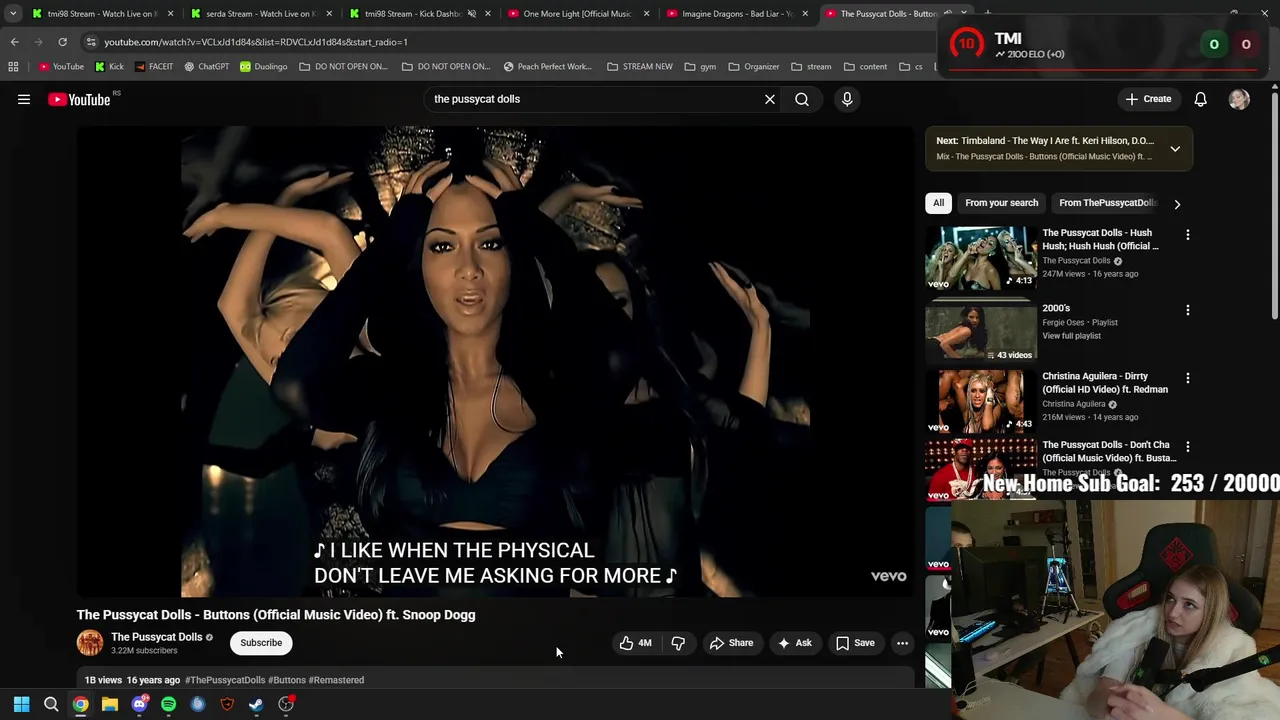Open the YouTube bookmark in bookmarks bar
This screenshot has height=720, width=1280.
coord(61,67)
